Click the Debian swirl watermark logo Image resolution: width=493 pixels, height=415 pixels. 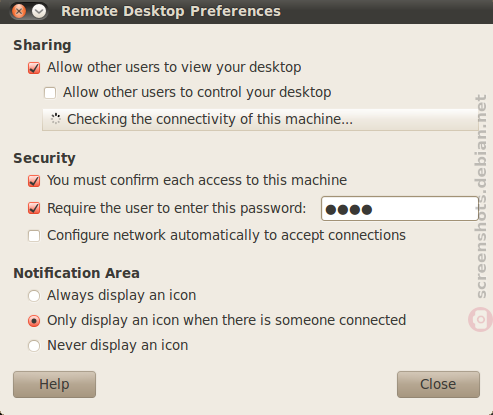(480, 319)
